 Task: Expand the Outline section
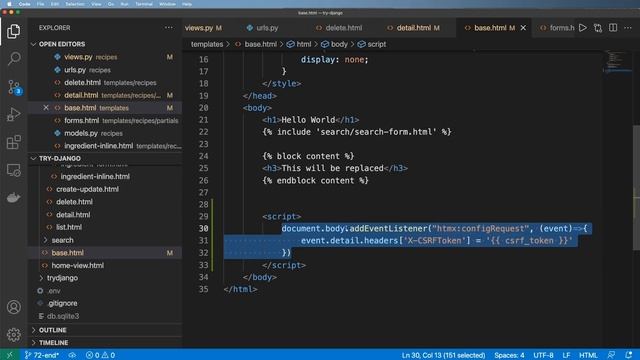[x=52, y=330]
